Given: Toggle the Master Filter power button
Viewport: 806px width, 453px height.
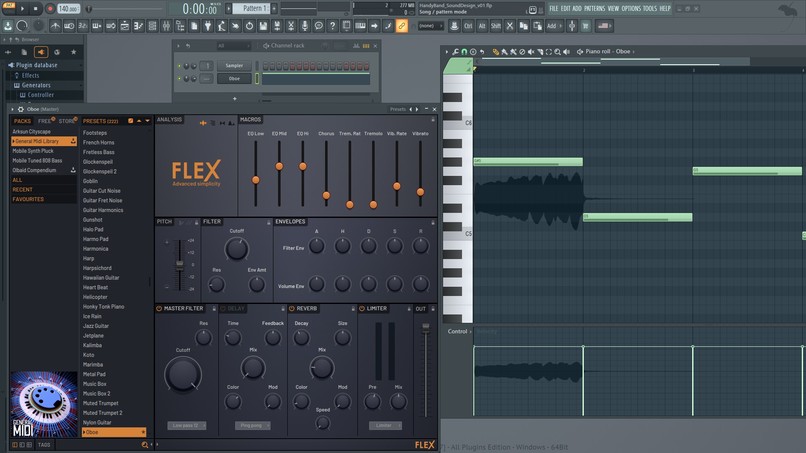Looking at the screenshot, I should [x=159, y=309].
